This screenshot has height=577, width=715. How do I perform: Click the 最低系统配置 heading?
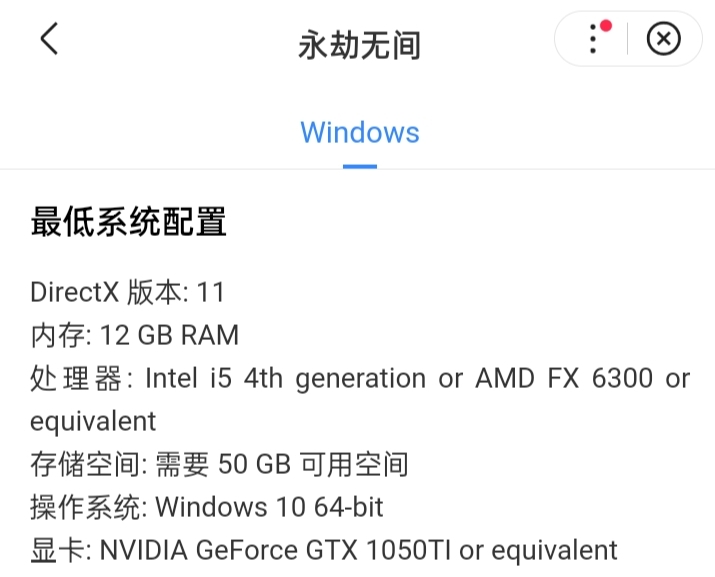128,222
